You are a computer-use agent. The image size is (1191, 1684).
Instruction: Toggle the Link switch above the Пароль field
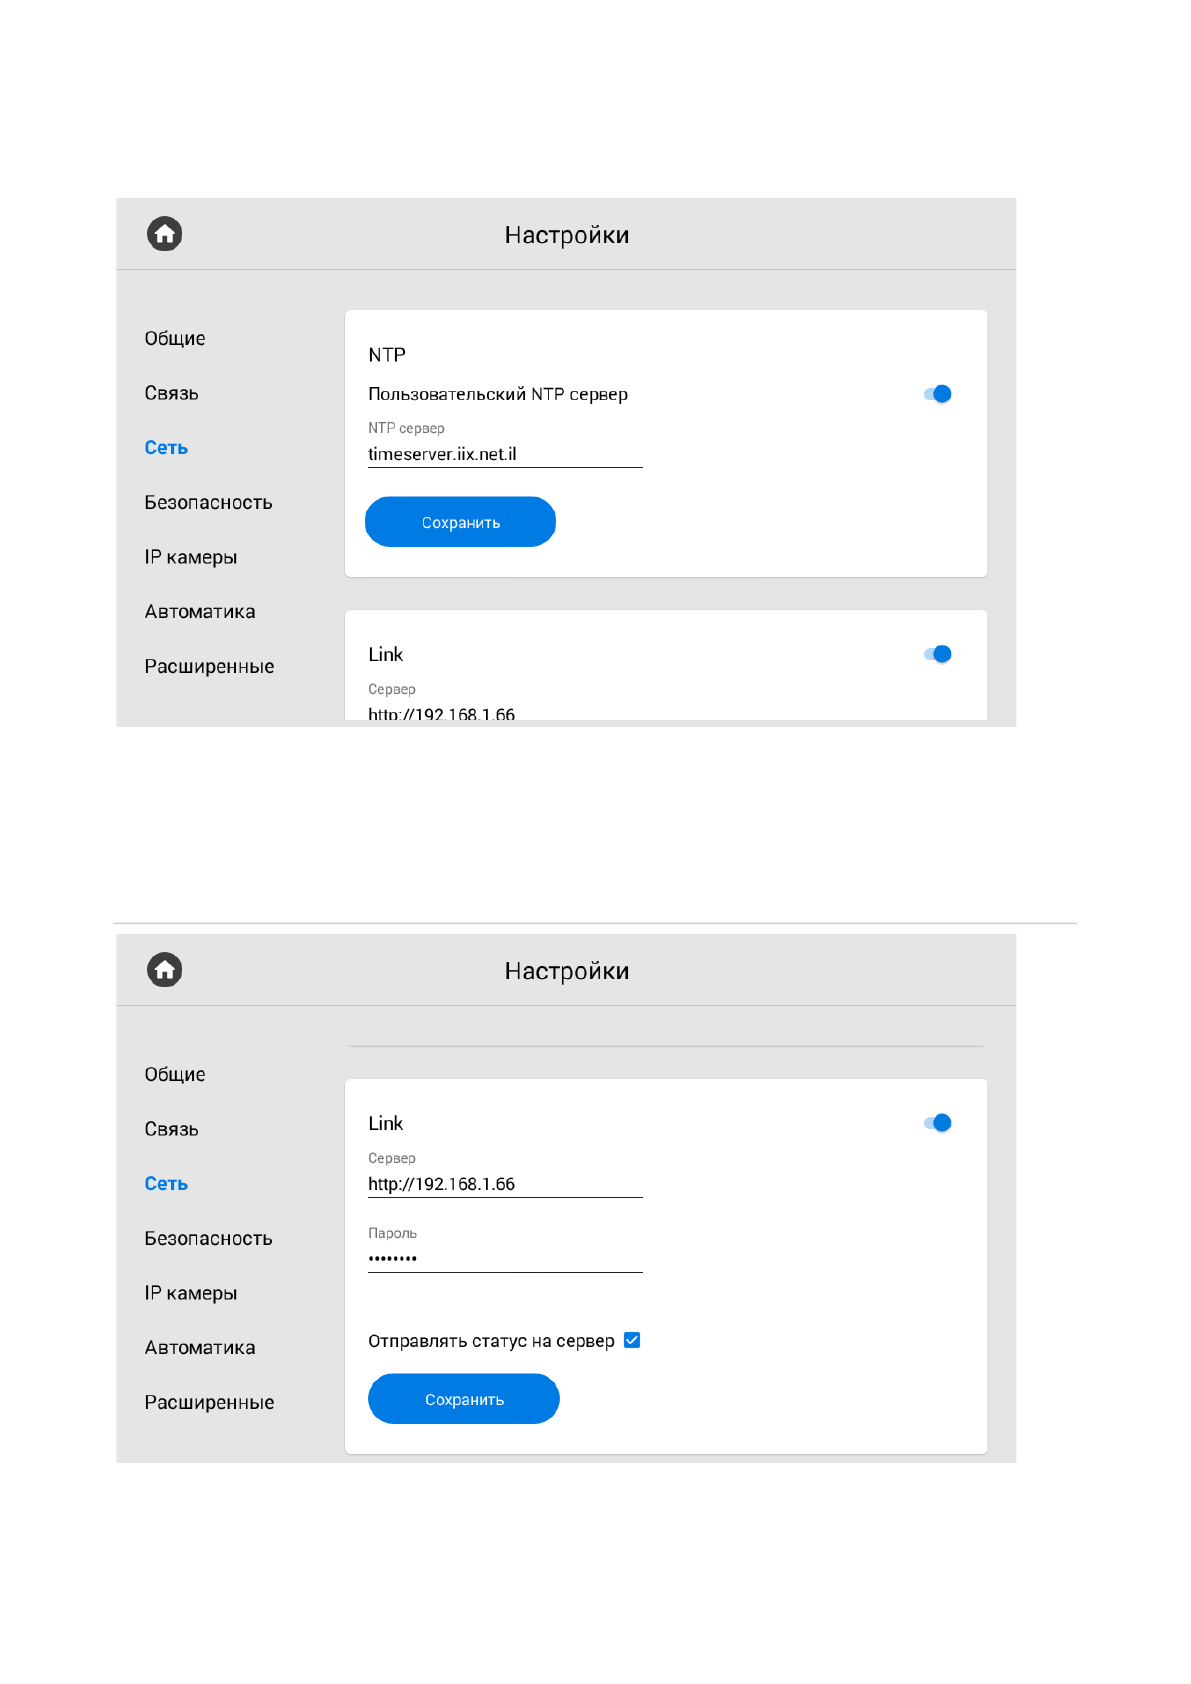938,1123
